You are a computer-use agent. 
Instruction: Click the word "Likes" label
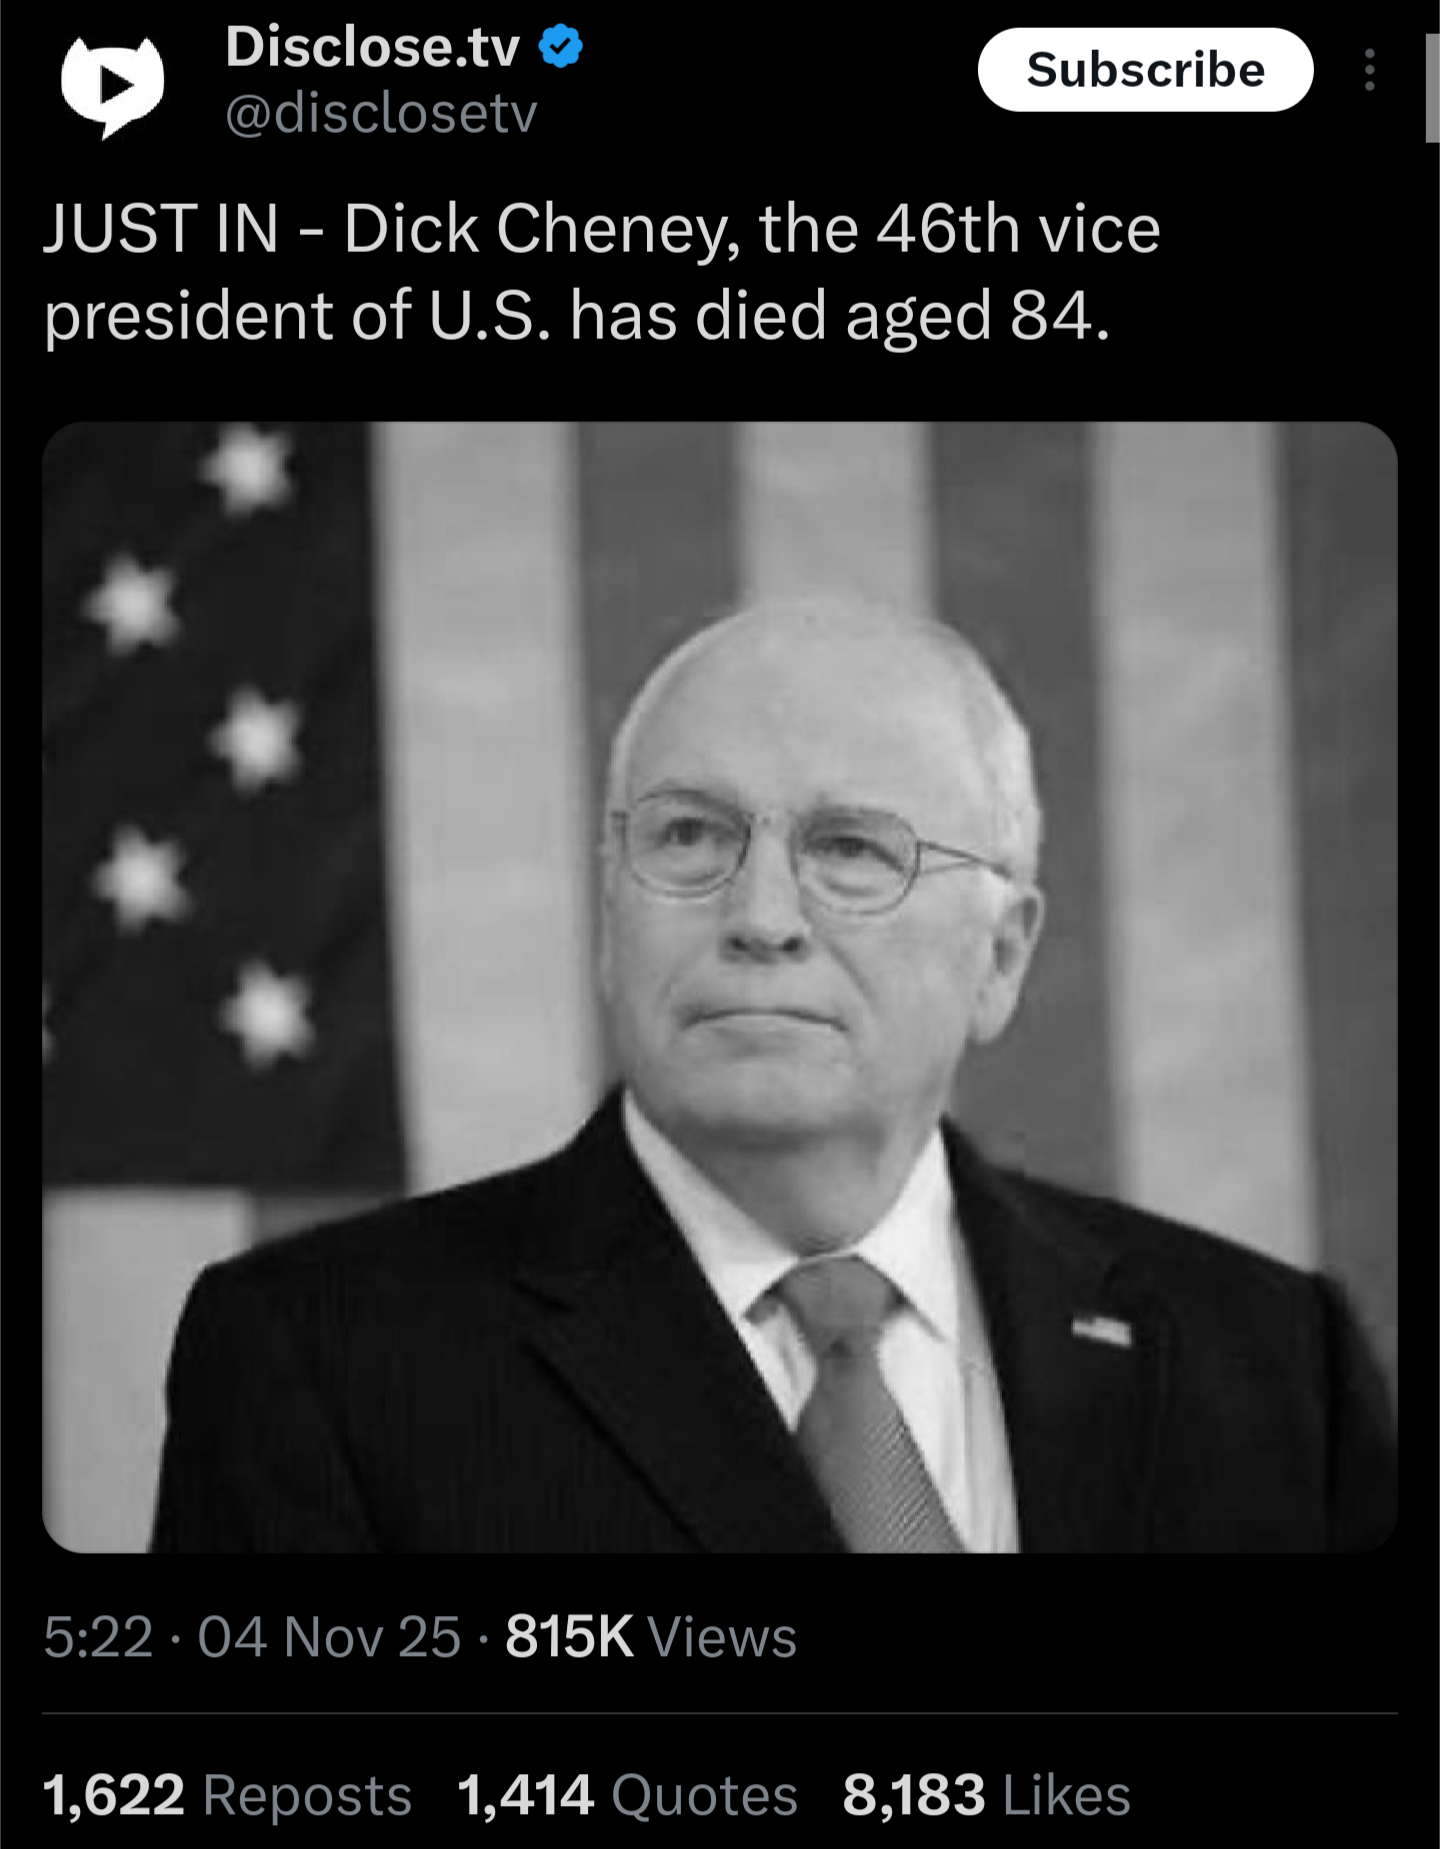[x=1067, y=1795]
